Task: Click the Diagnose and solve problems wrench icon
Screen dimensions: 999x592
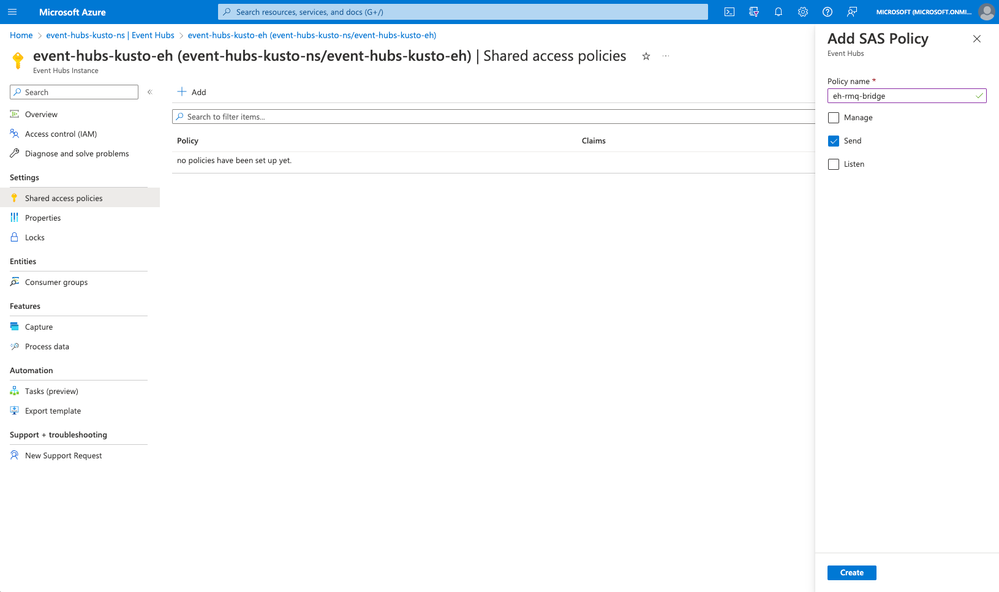Action: pos(15,154)
